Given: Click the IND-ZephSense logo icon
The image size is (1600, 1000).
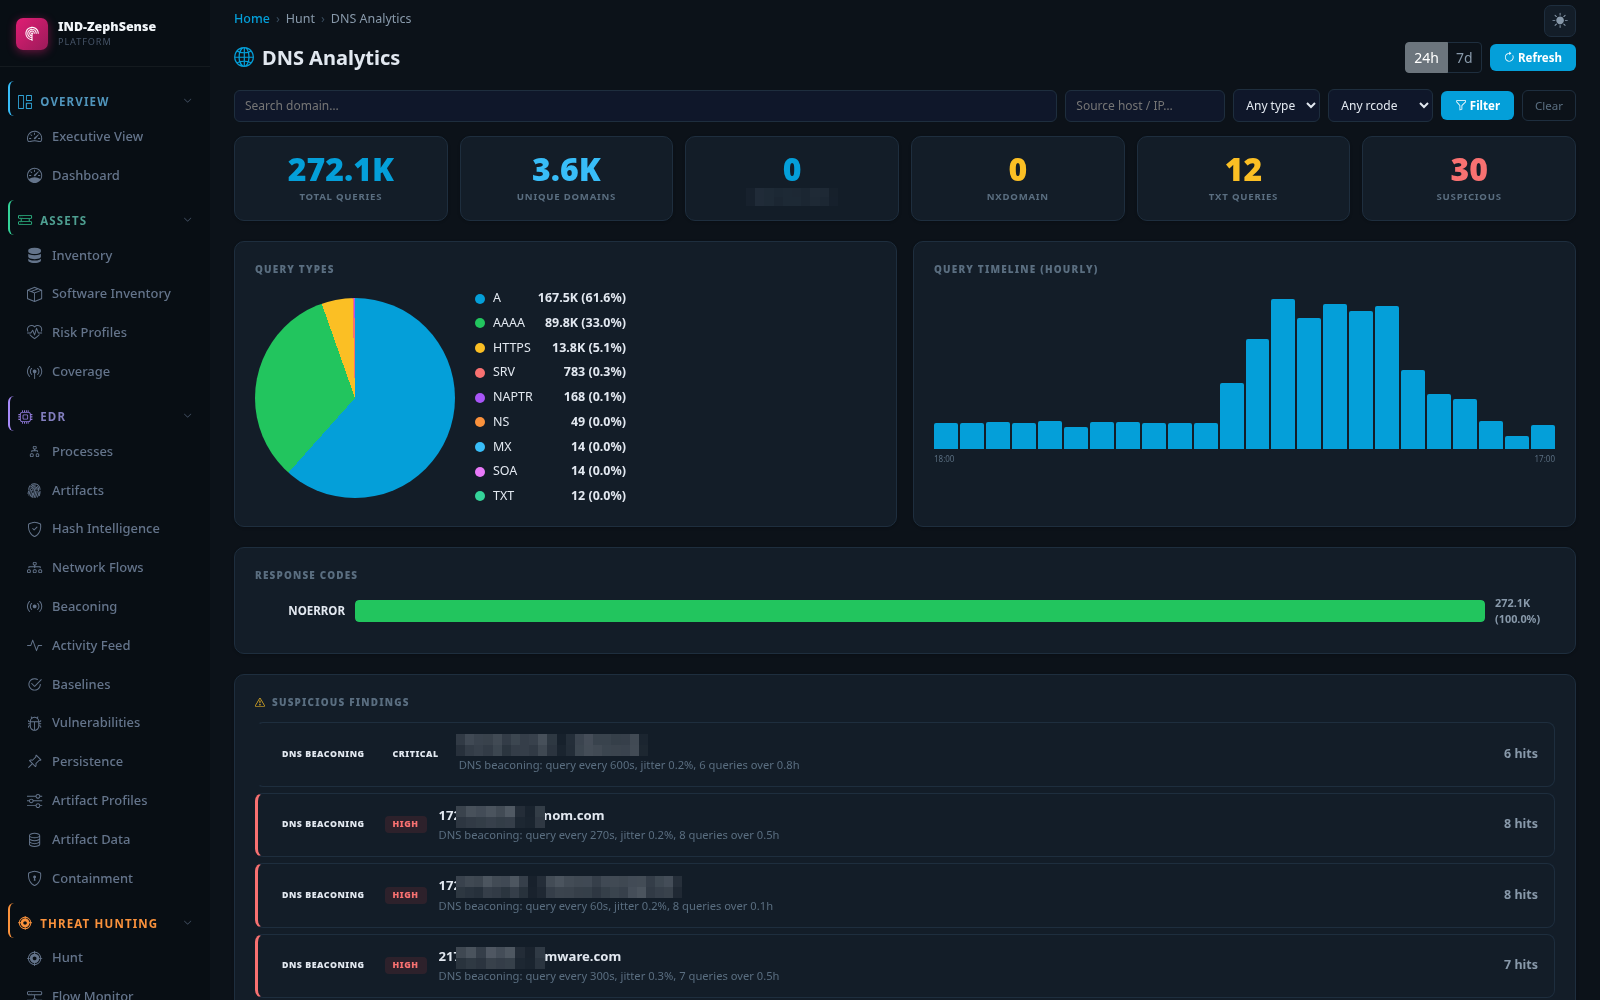Looking at the screenshot, I should 32,33.
